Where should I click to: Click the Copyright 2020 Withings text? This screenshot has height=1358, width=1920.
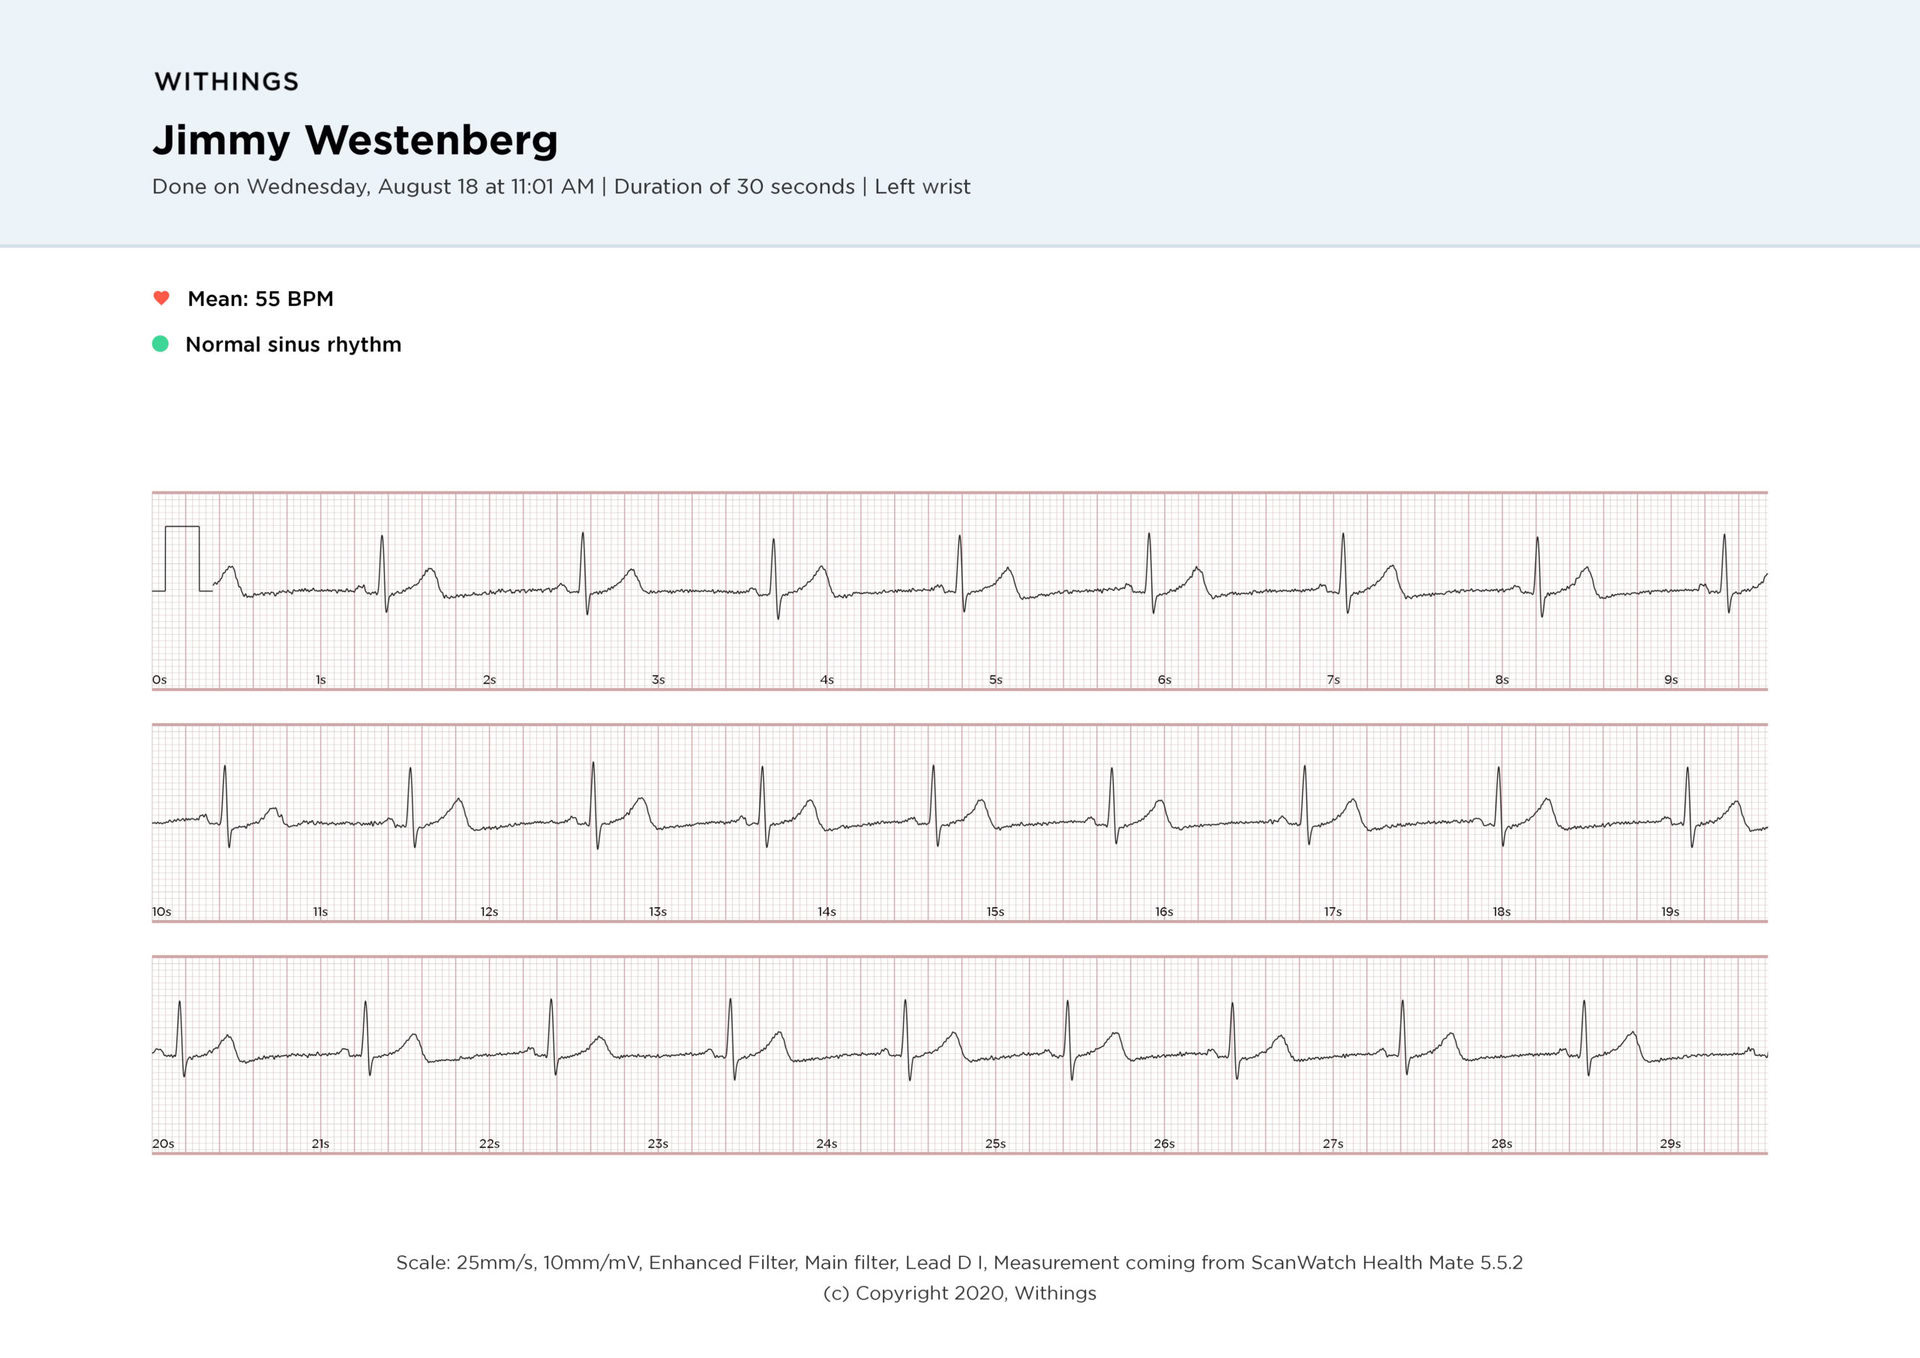point(959,1294)
